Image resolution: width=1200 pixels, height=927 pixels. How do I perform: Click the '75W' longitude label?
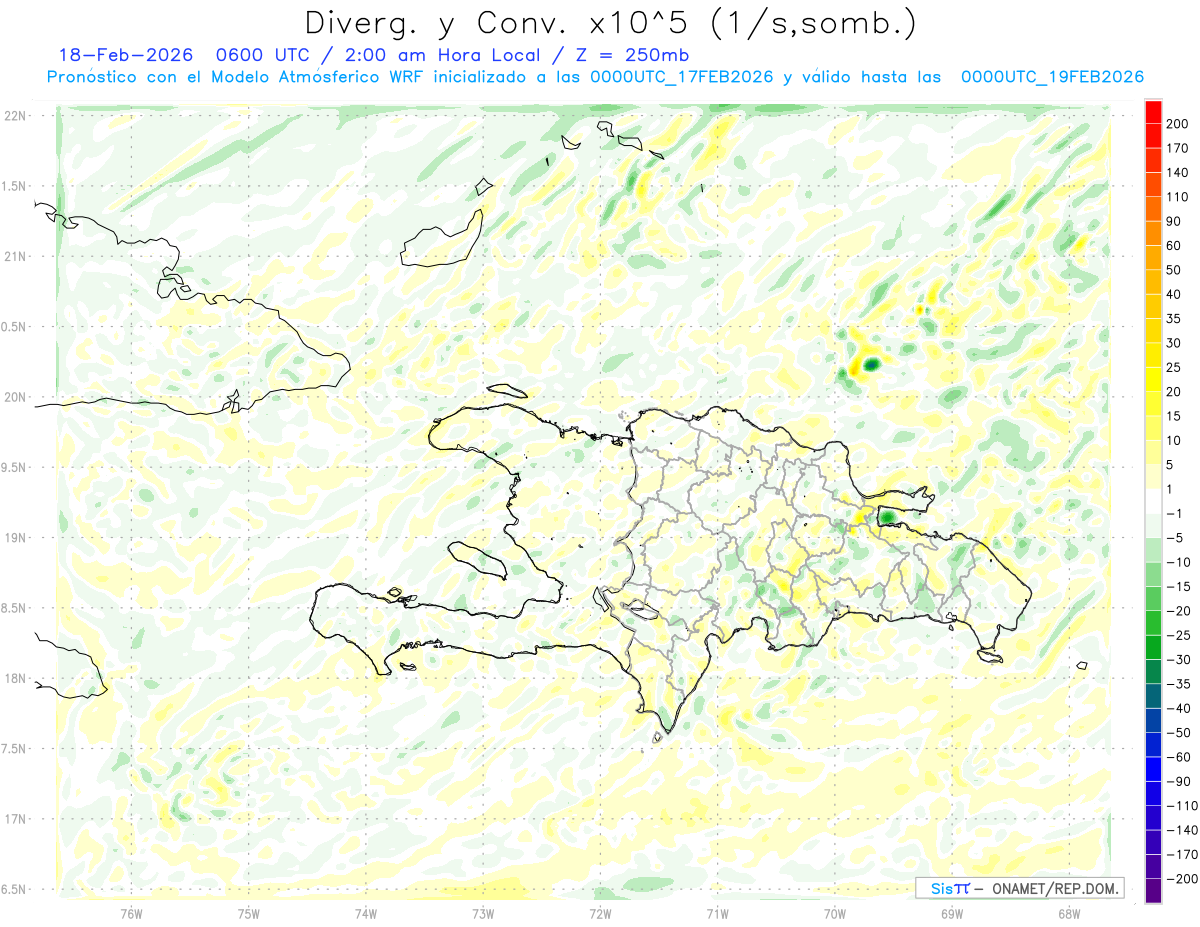249,912
